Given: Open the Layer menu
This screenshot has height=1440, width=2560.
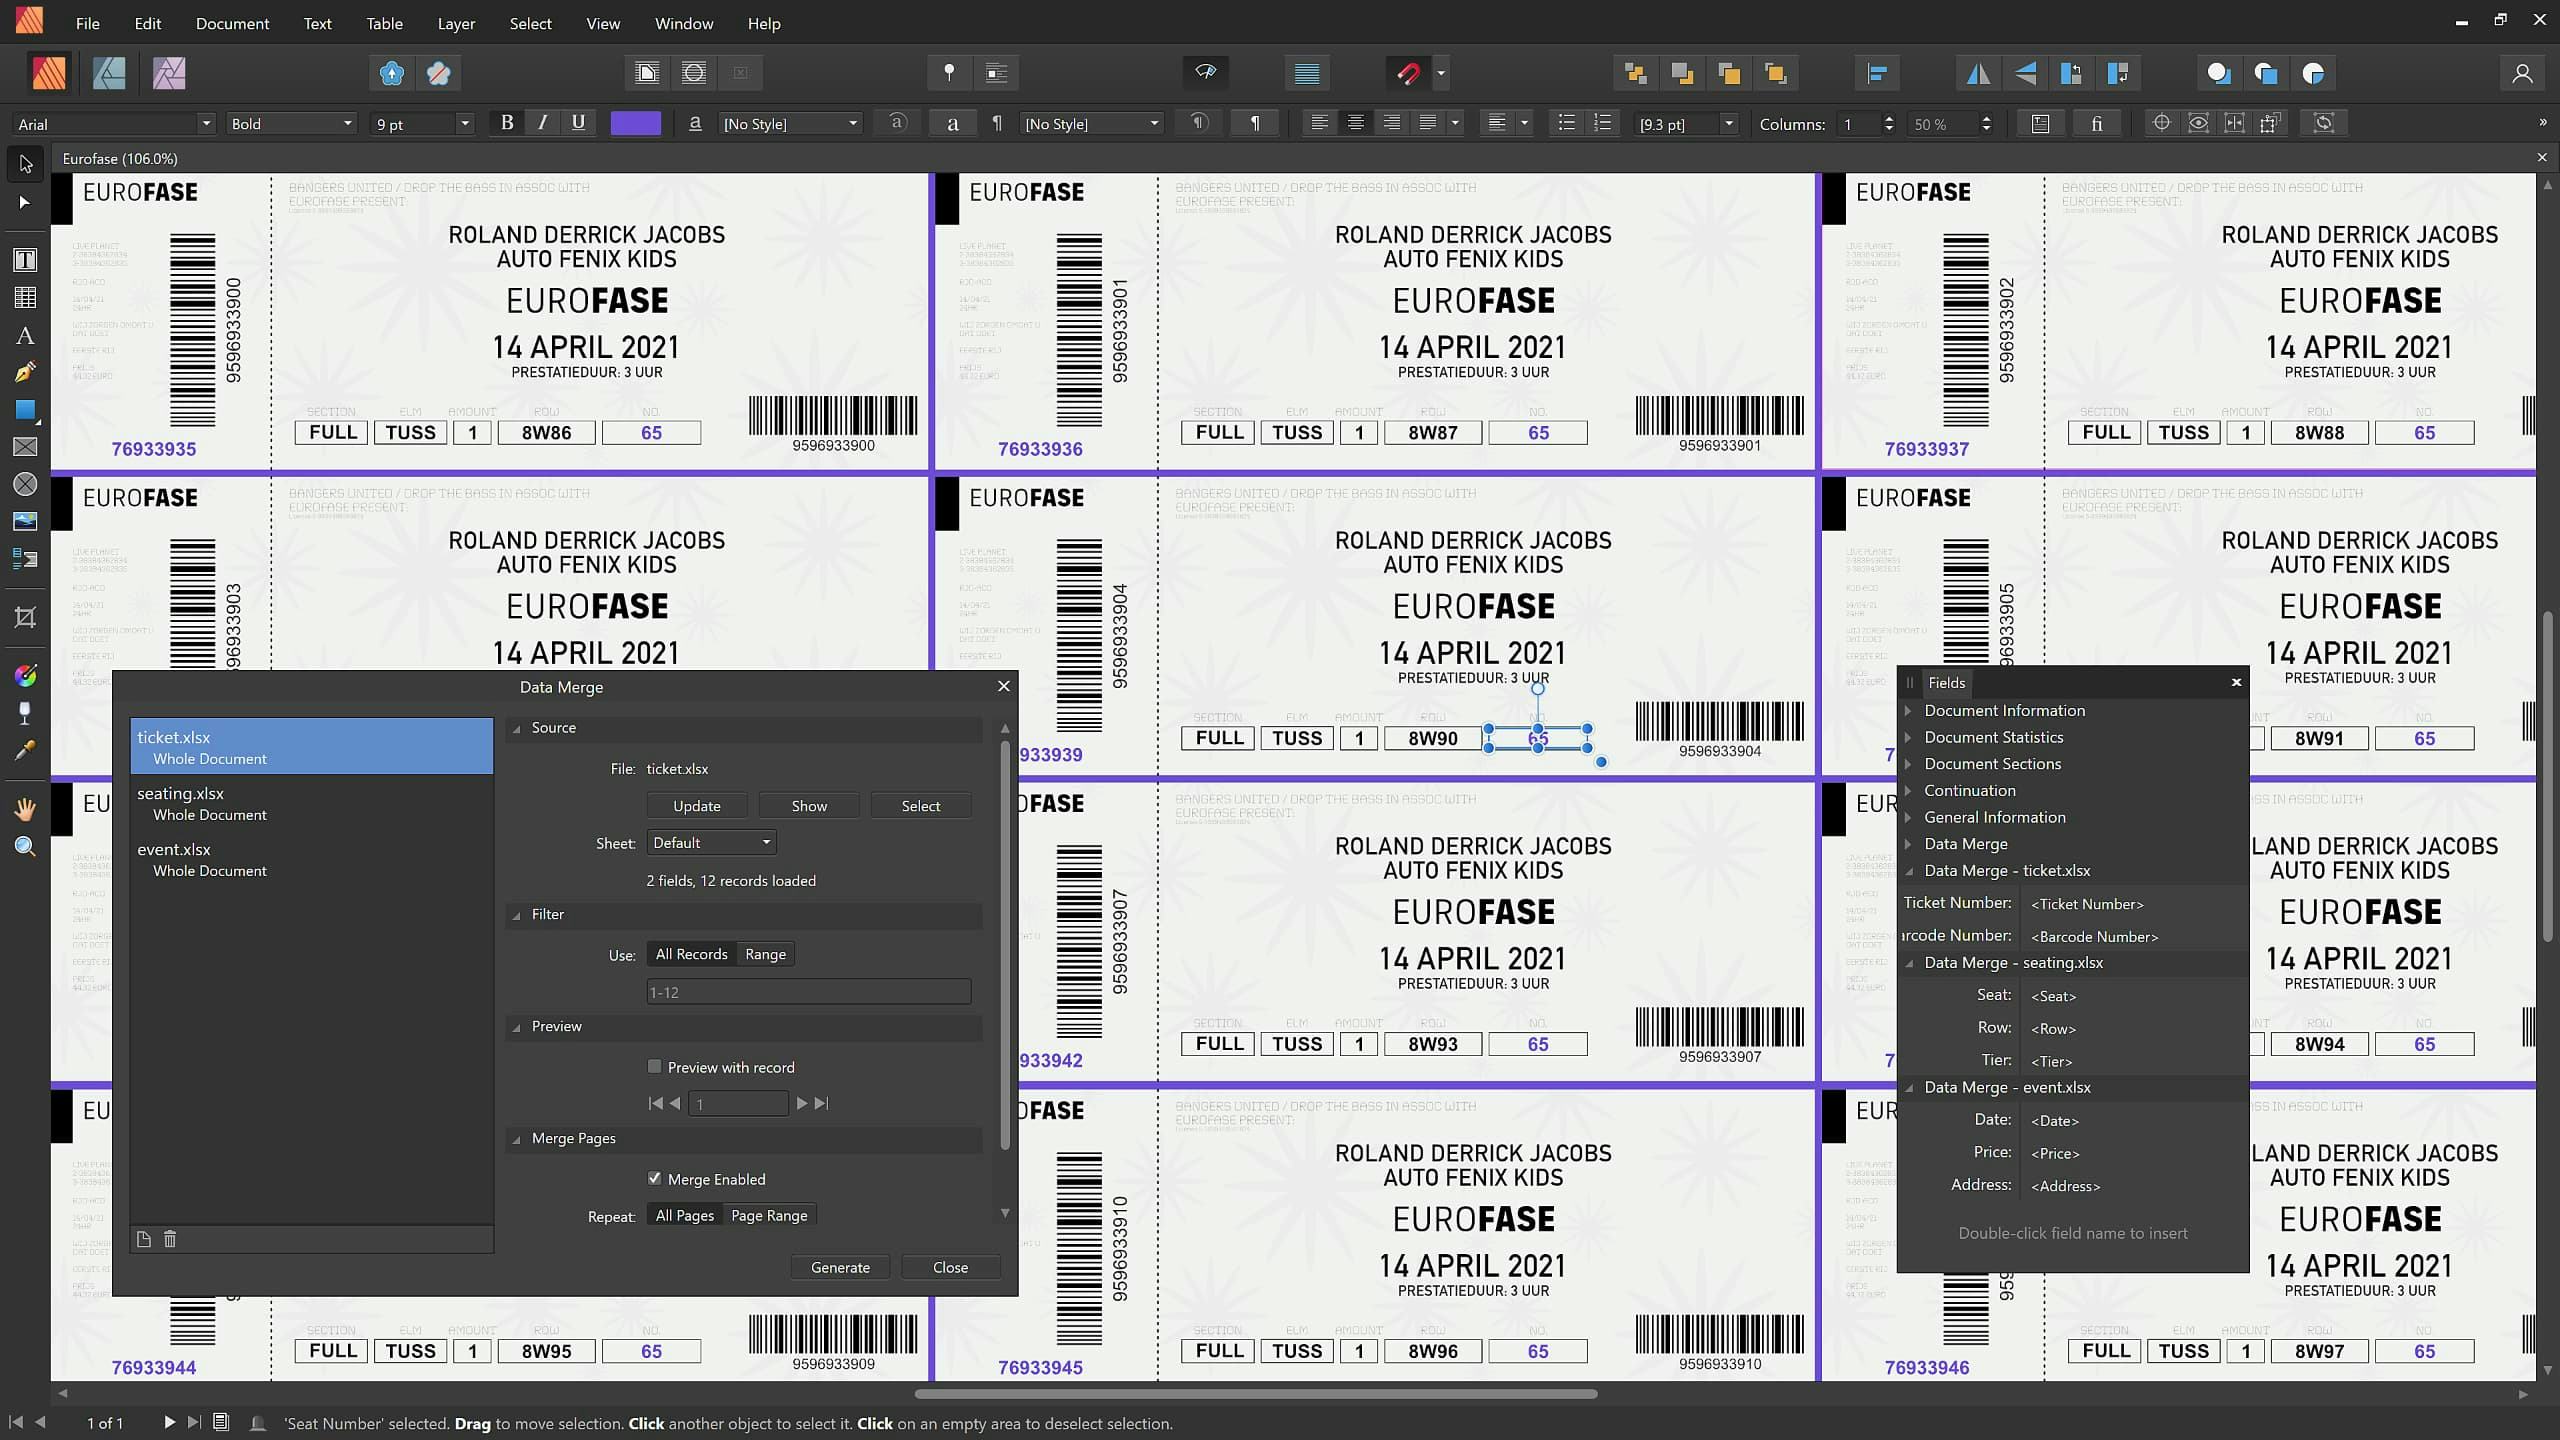Looking at the screenshot, I should coord(456,23).
